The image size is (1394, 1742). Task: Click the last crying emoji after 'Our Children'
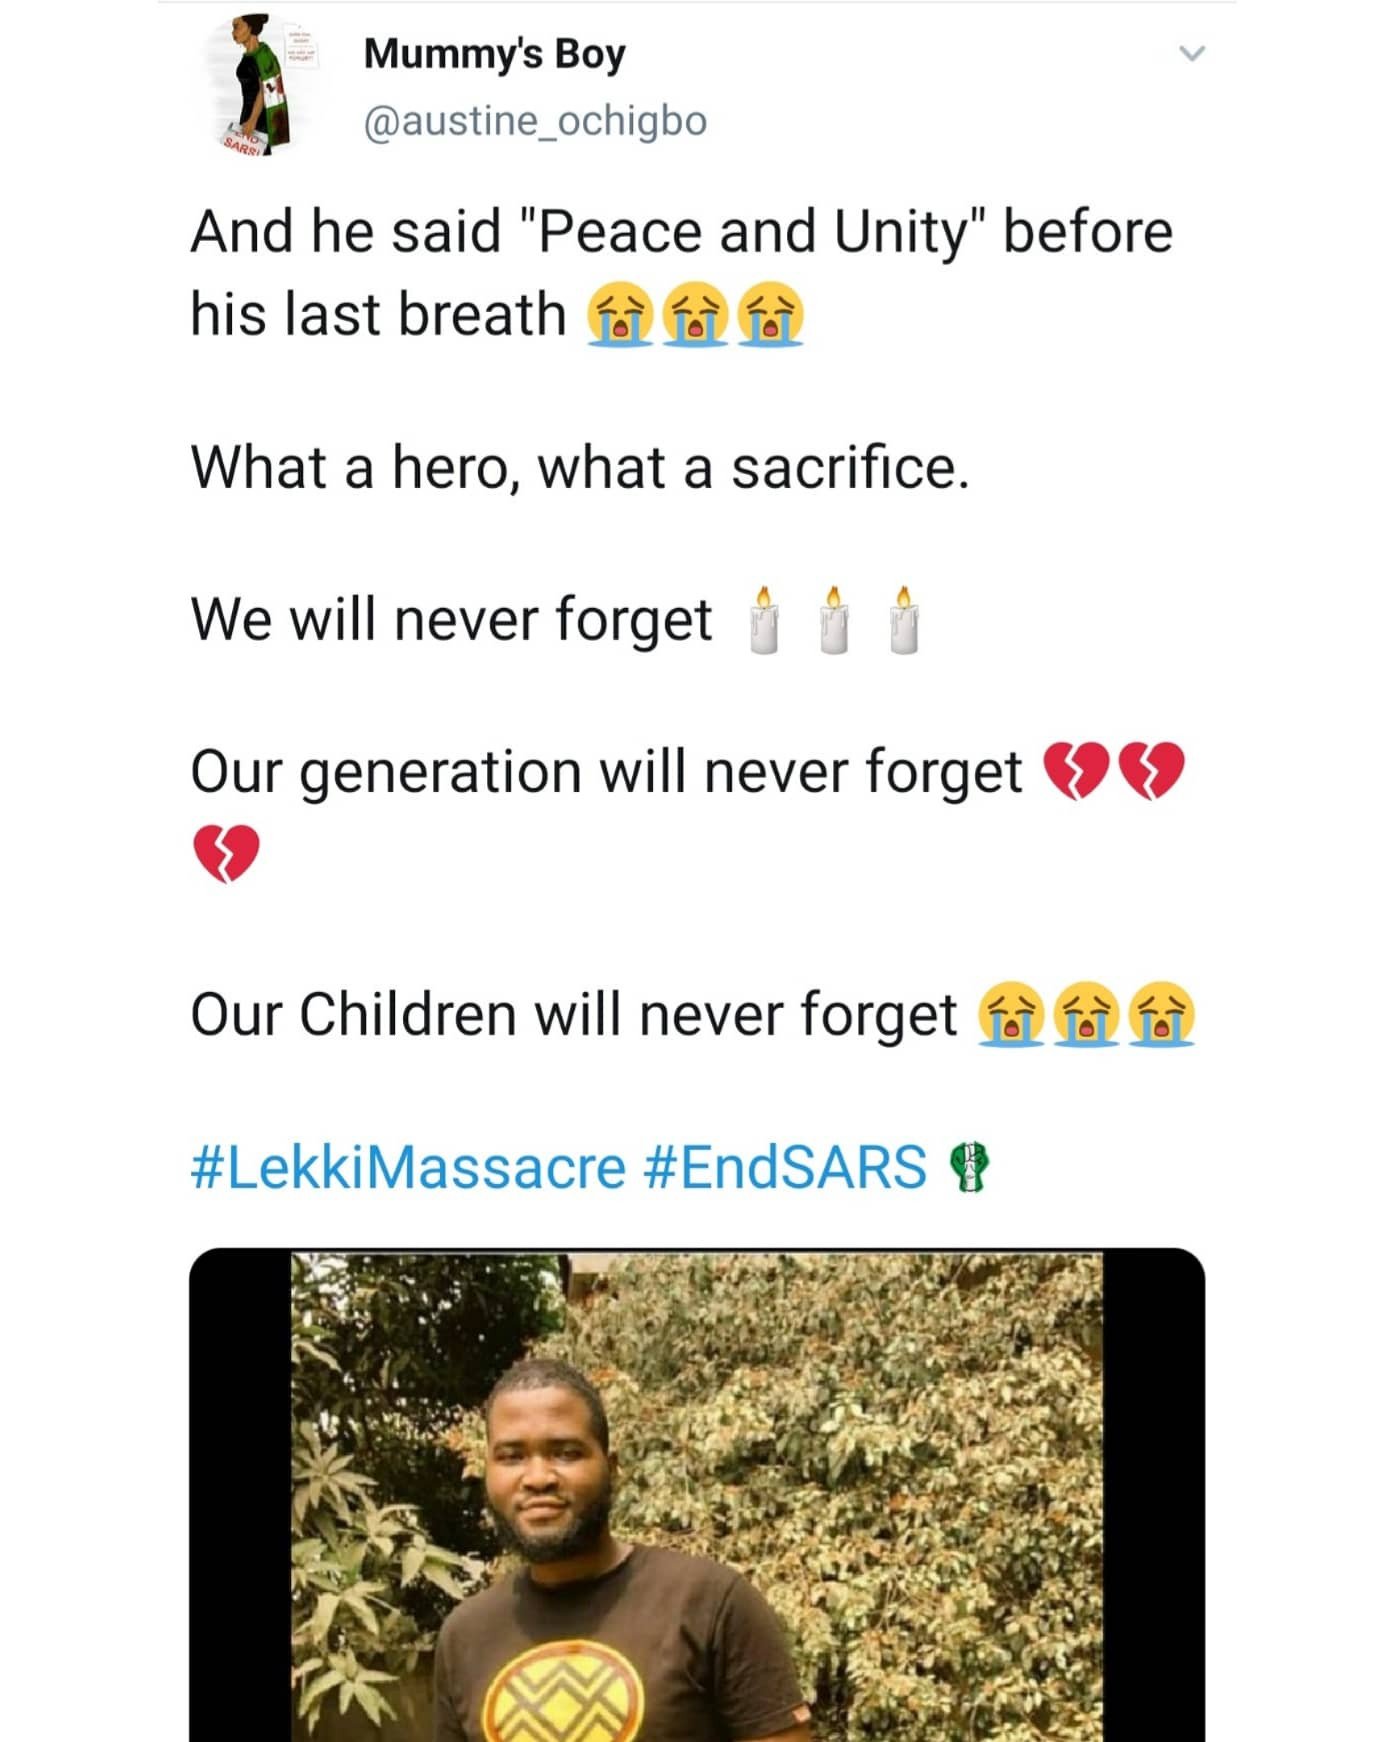1161,1014
